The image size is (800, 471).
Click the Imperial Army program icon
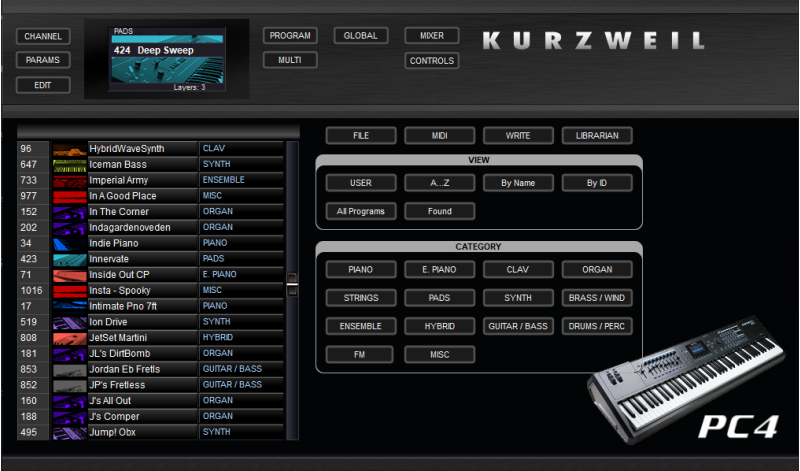[x=69, y=180]
